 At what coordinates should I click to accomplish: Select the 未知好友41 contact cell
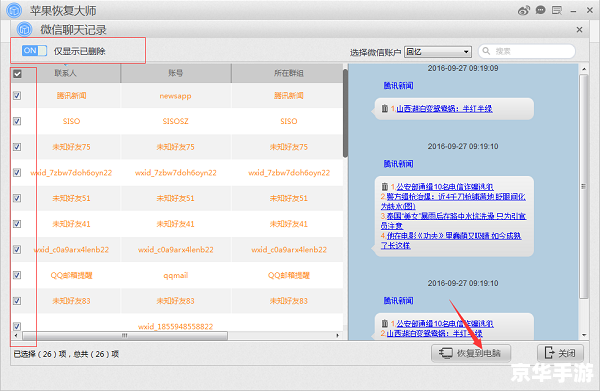(72, 224)
